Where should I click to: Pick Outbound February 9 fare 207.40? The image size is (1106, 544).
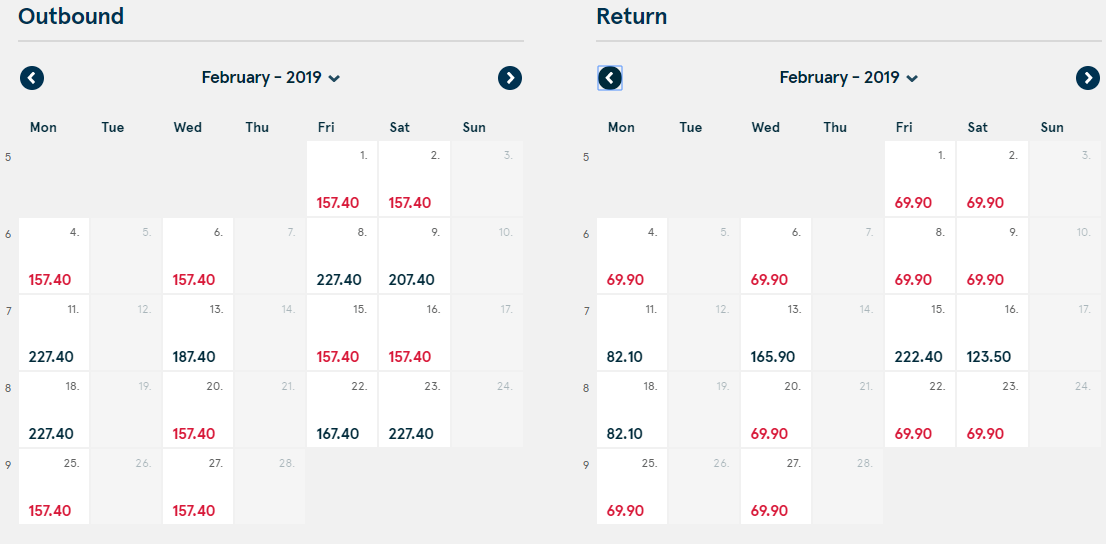point(414,256)
